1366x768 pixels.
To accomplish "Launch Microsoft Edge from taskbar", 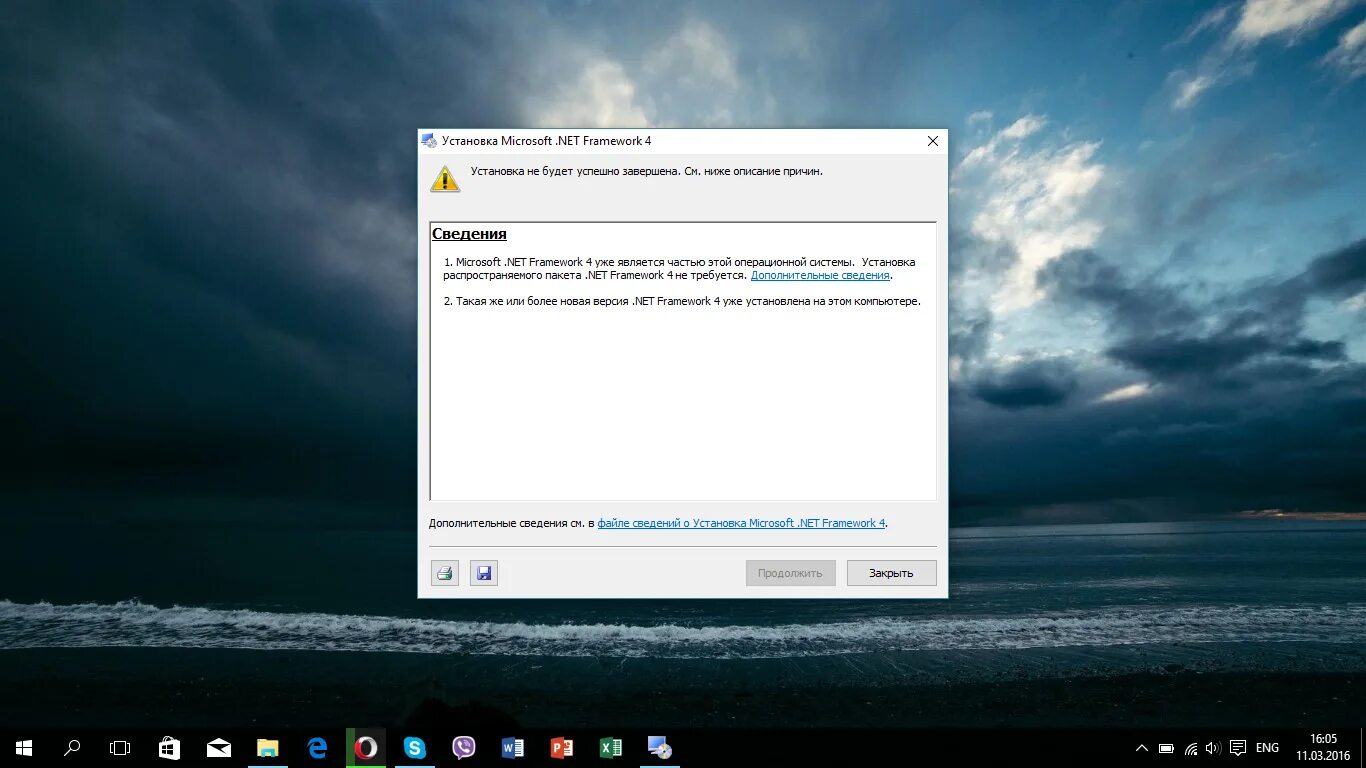I will 317,748.
